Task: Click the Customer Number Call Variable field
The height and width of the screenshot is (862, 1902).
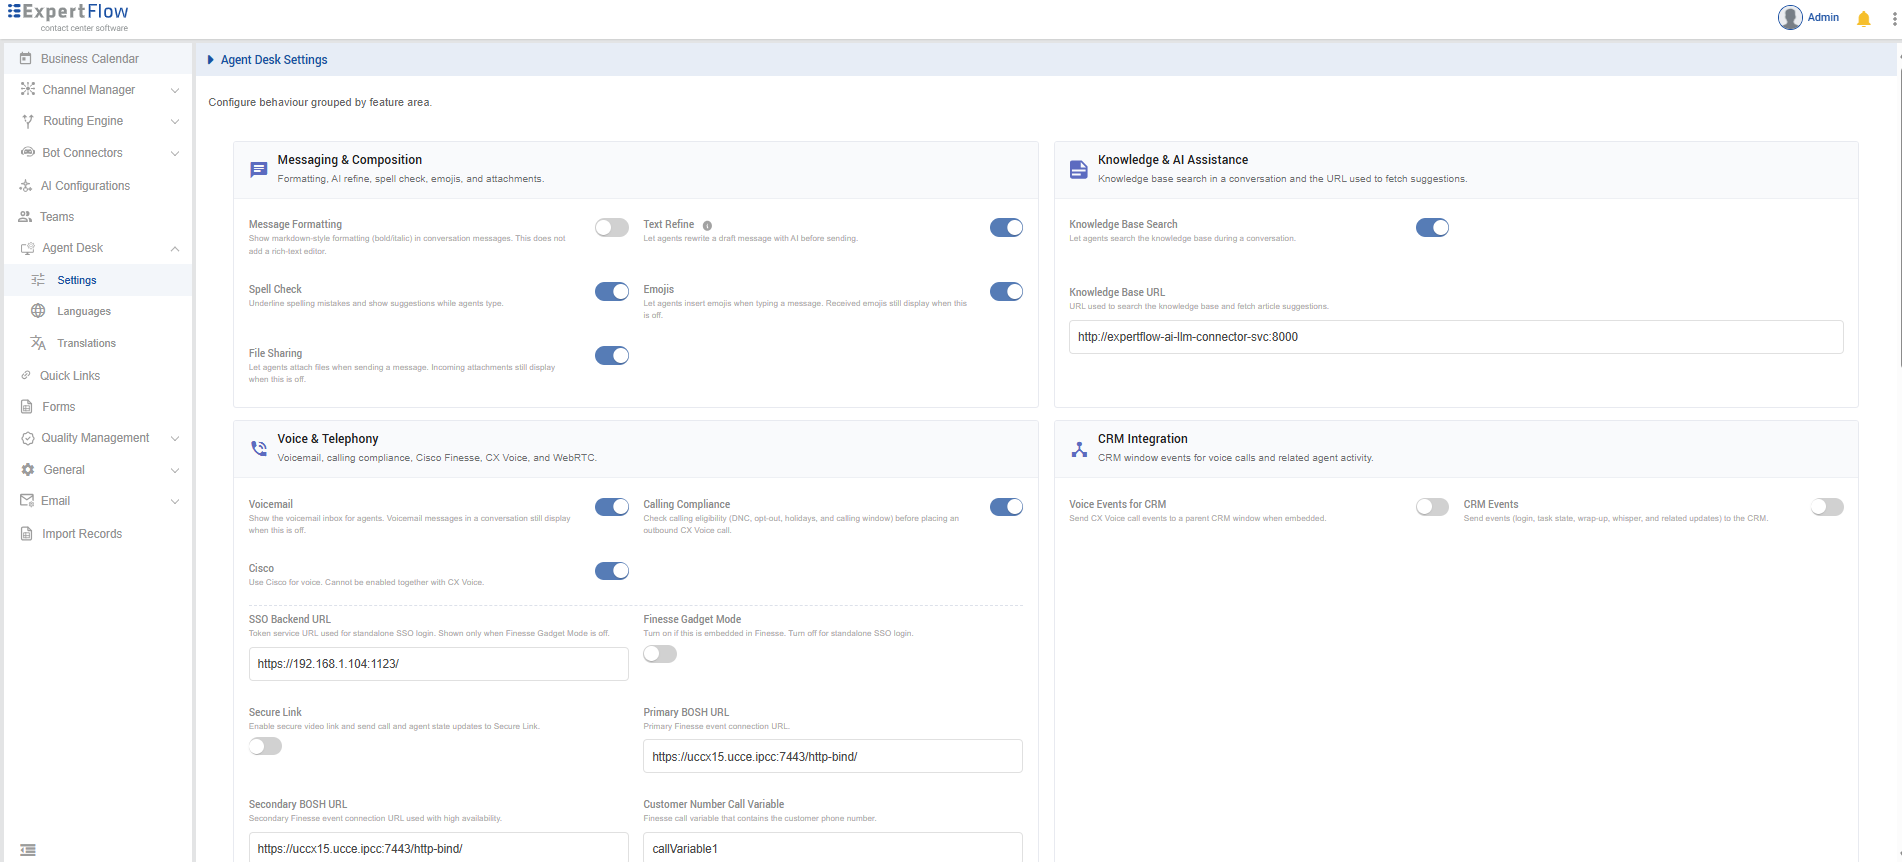Action: (x=833, y=848)
